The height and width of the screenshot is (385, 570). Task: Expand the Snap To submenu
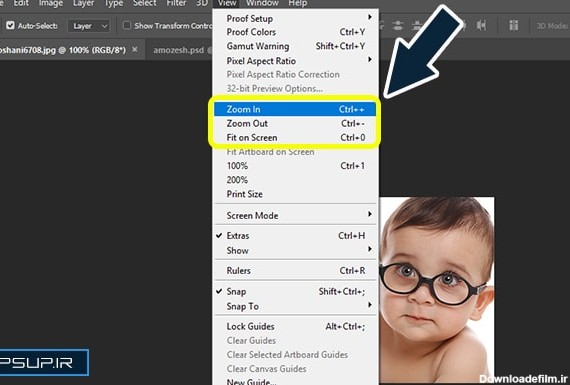click(295, 306)
